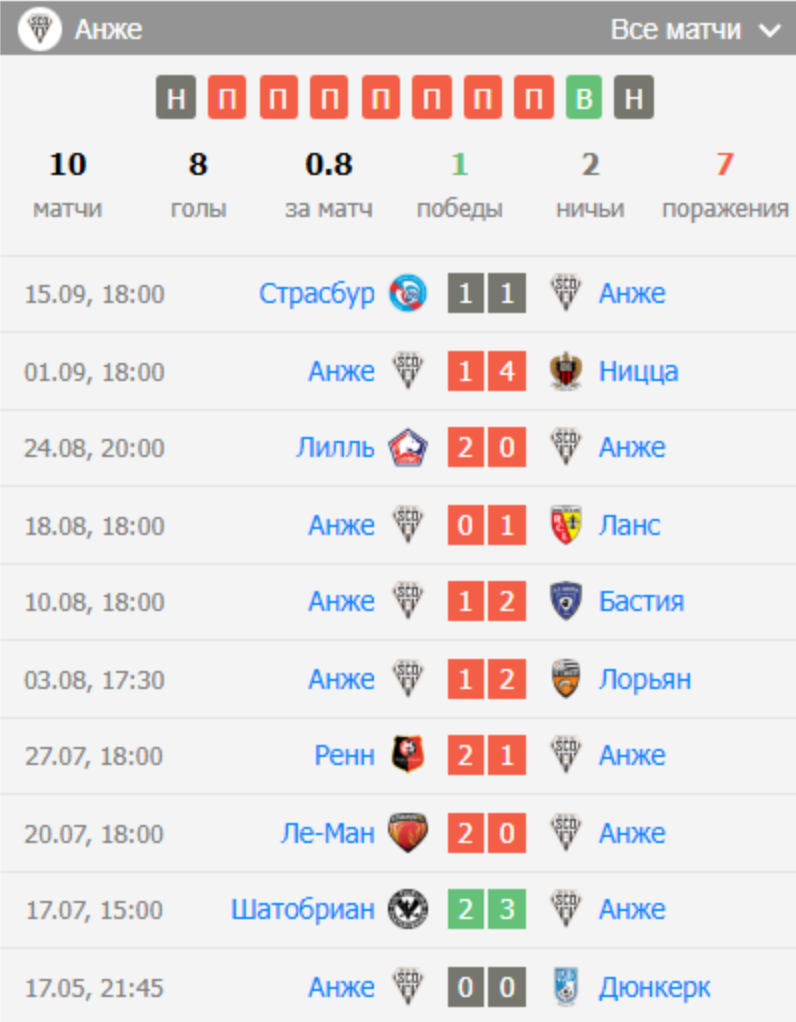Click the 0:0 score against Дюнкерк
The width and height of the screenshot is (796, 1022).
pyautogui.click(x=487, y=987)
